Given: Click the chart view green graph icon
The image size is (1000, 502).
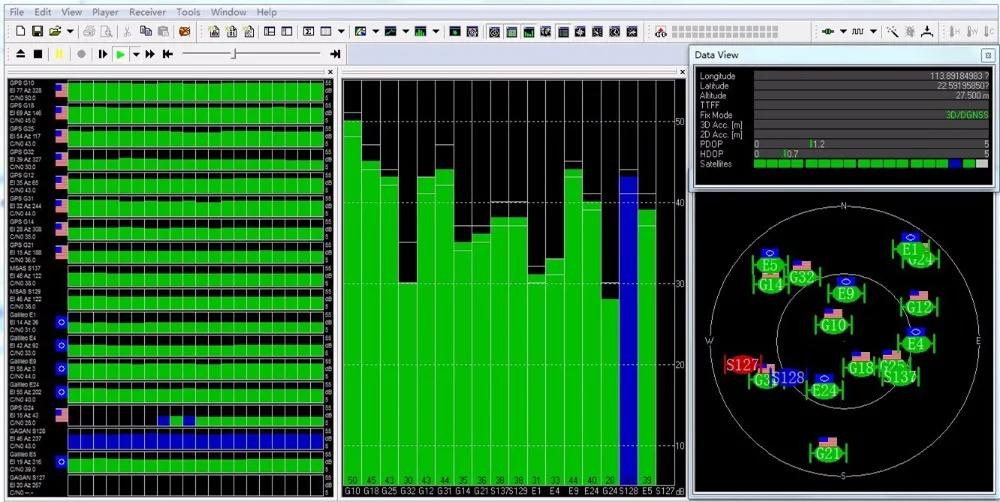Looking at the screenshot, I should pyautogui.click(x=390, y=31).
